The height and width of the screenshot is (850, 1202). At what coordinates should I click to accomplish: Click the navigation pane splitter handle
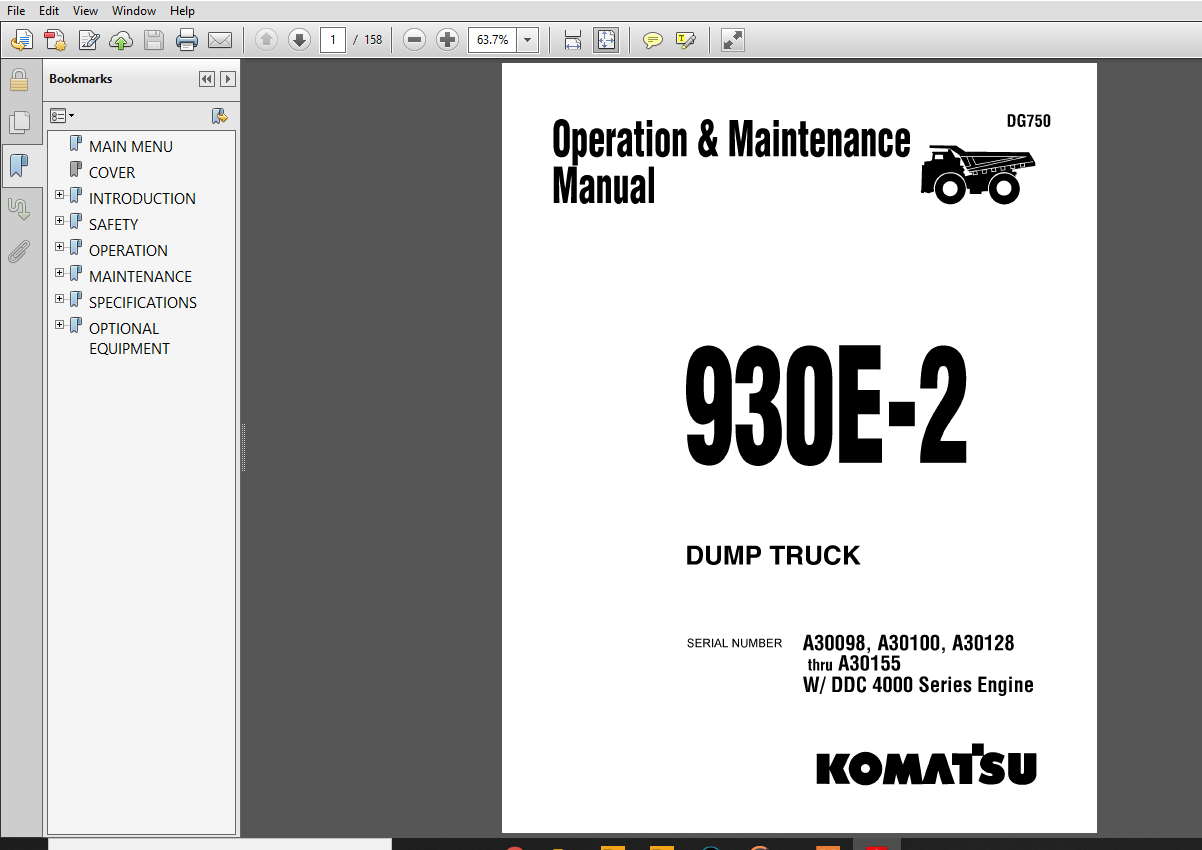coord(243,447)
